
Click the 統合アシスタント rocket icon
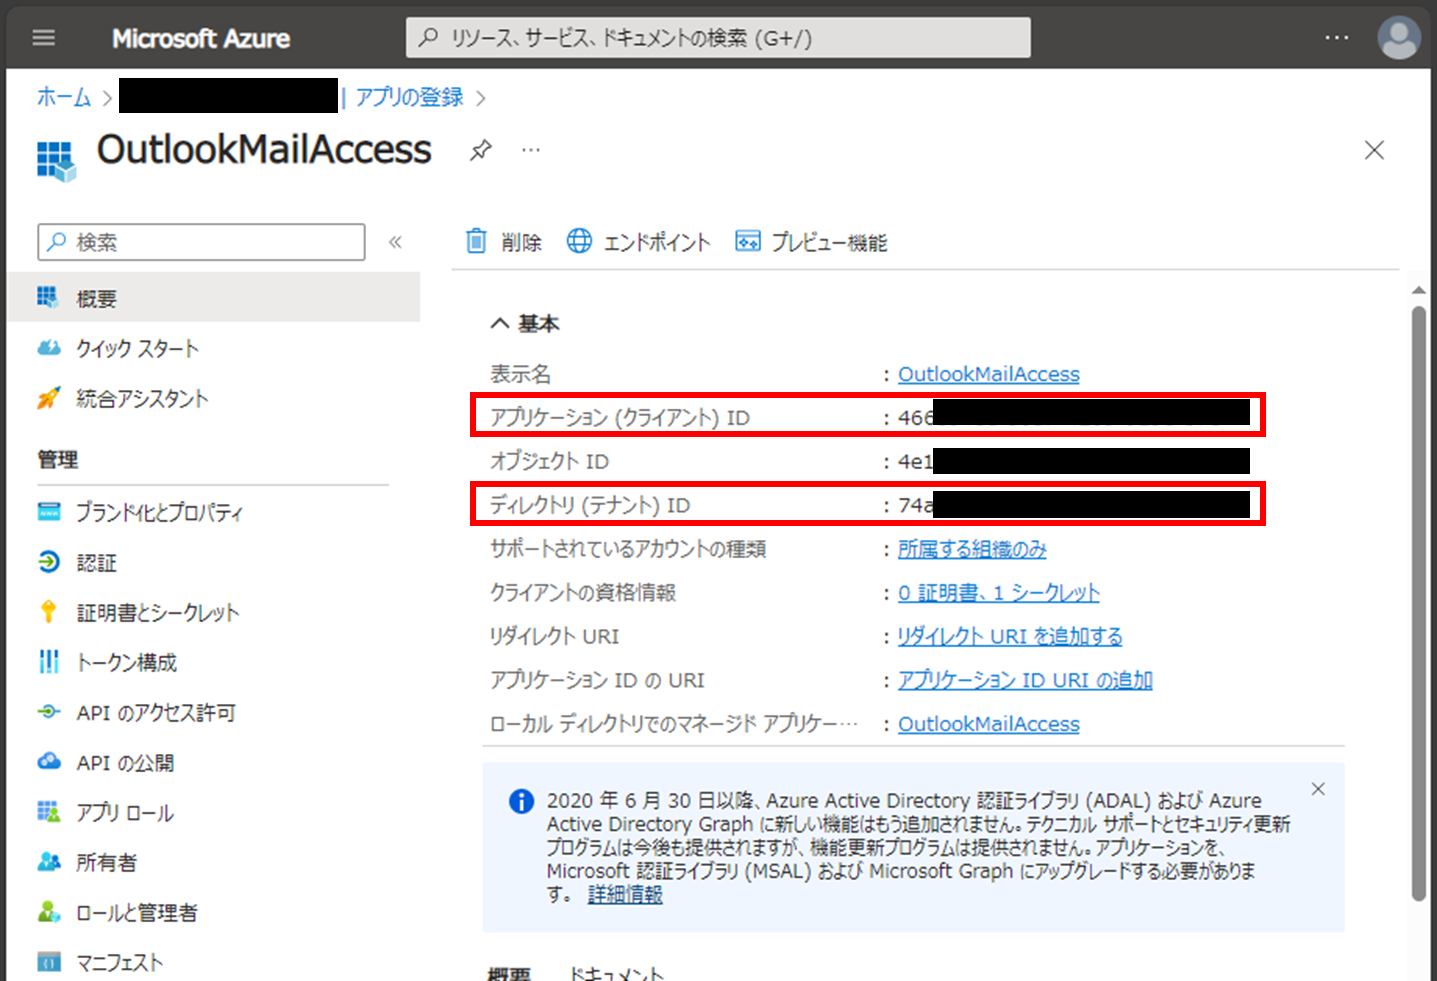tap(48, 398)
